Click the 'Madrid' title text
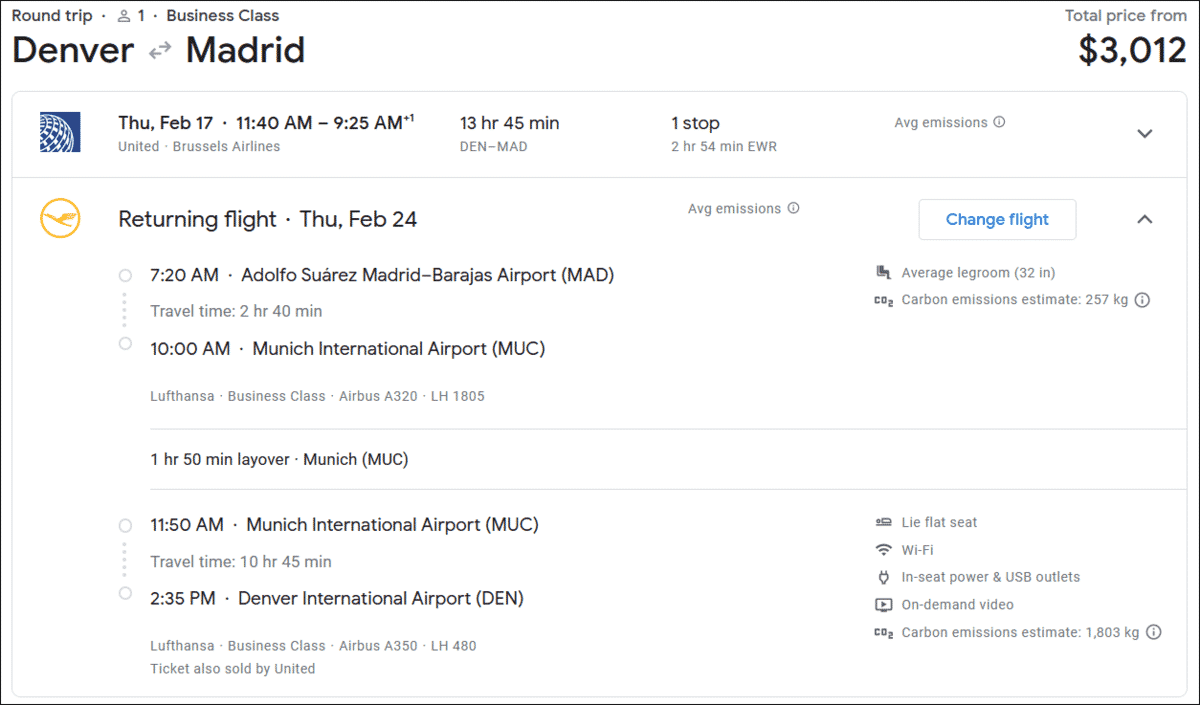Image resolution: width=1200 pixels, height=705 pixels. click(246, 50)
